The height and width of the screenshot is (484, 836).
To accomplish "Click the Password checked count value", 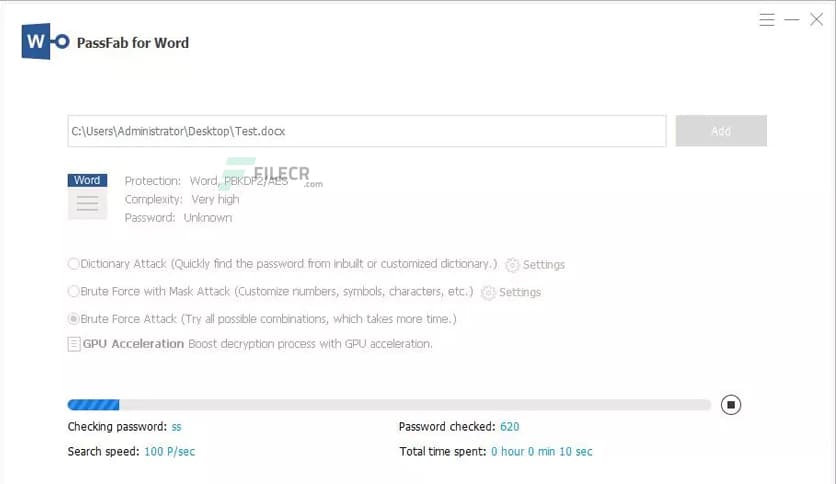I will click(510, 427).
